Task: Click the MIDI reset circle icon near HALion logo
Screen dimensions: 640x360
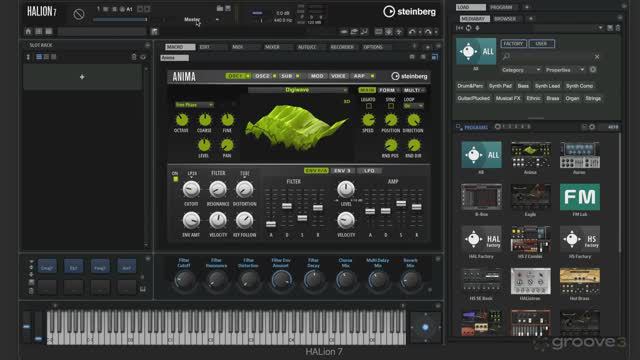Action: 78,14
